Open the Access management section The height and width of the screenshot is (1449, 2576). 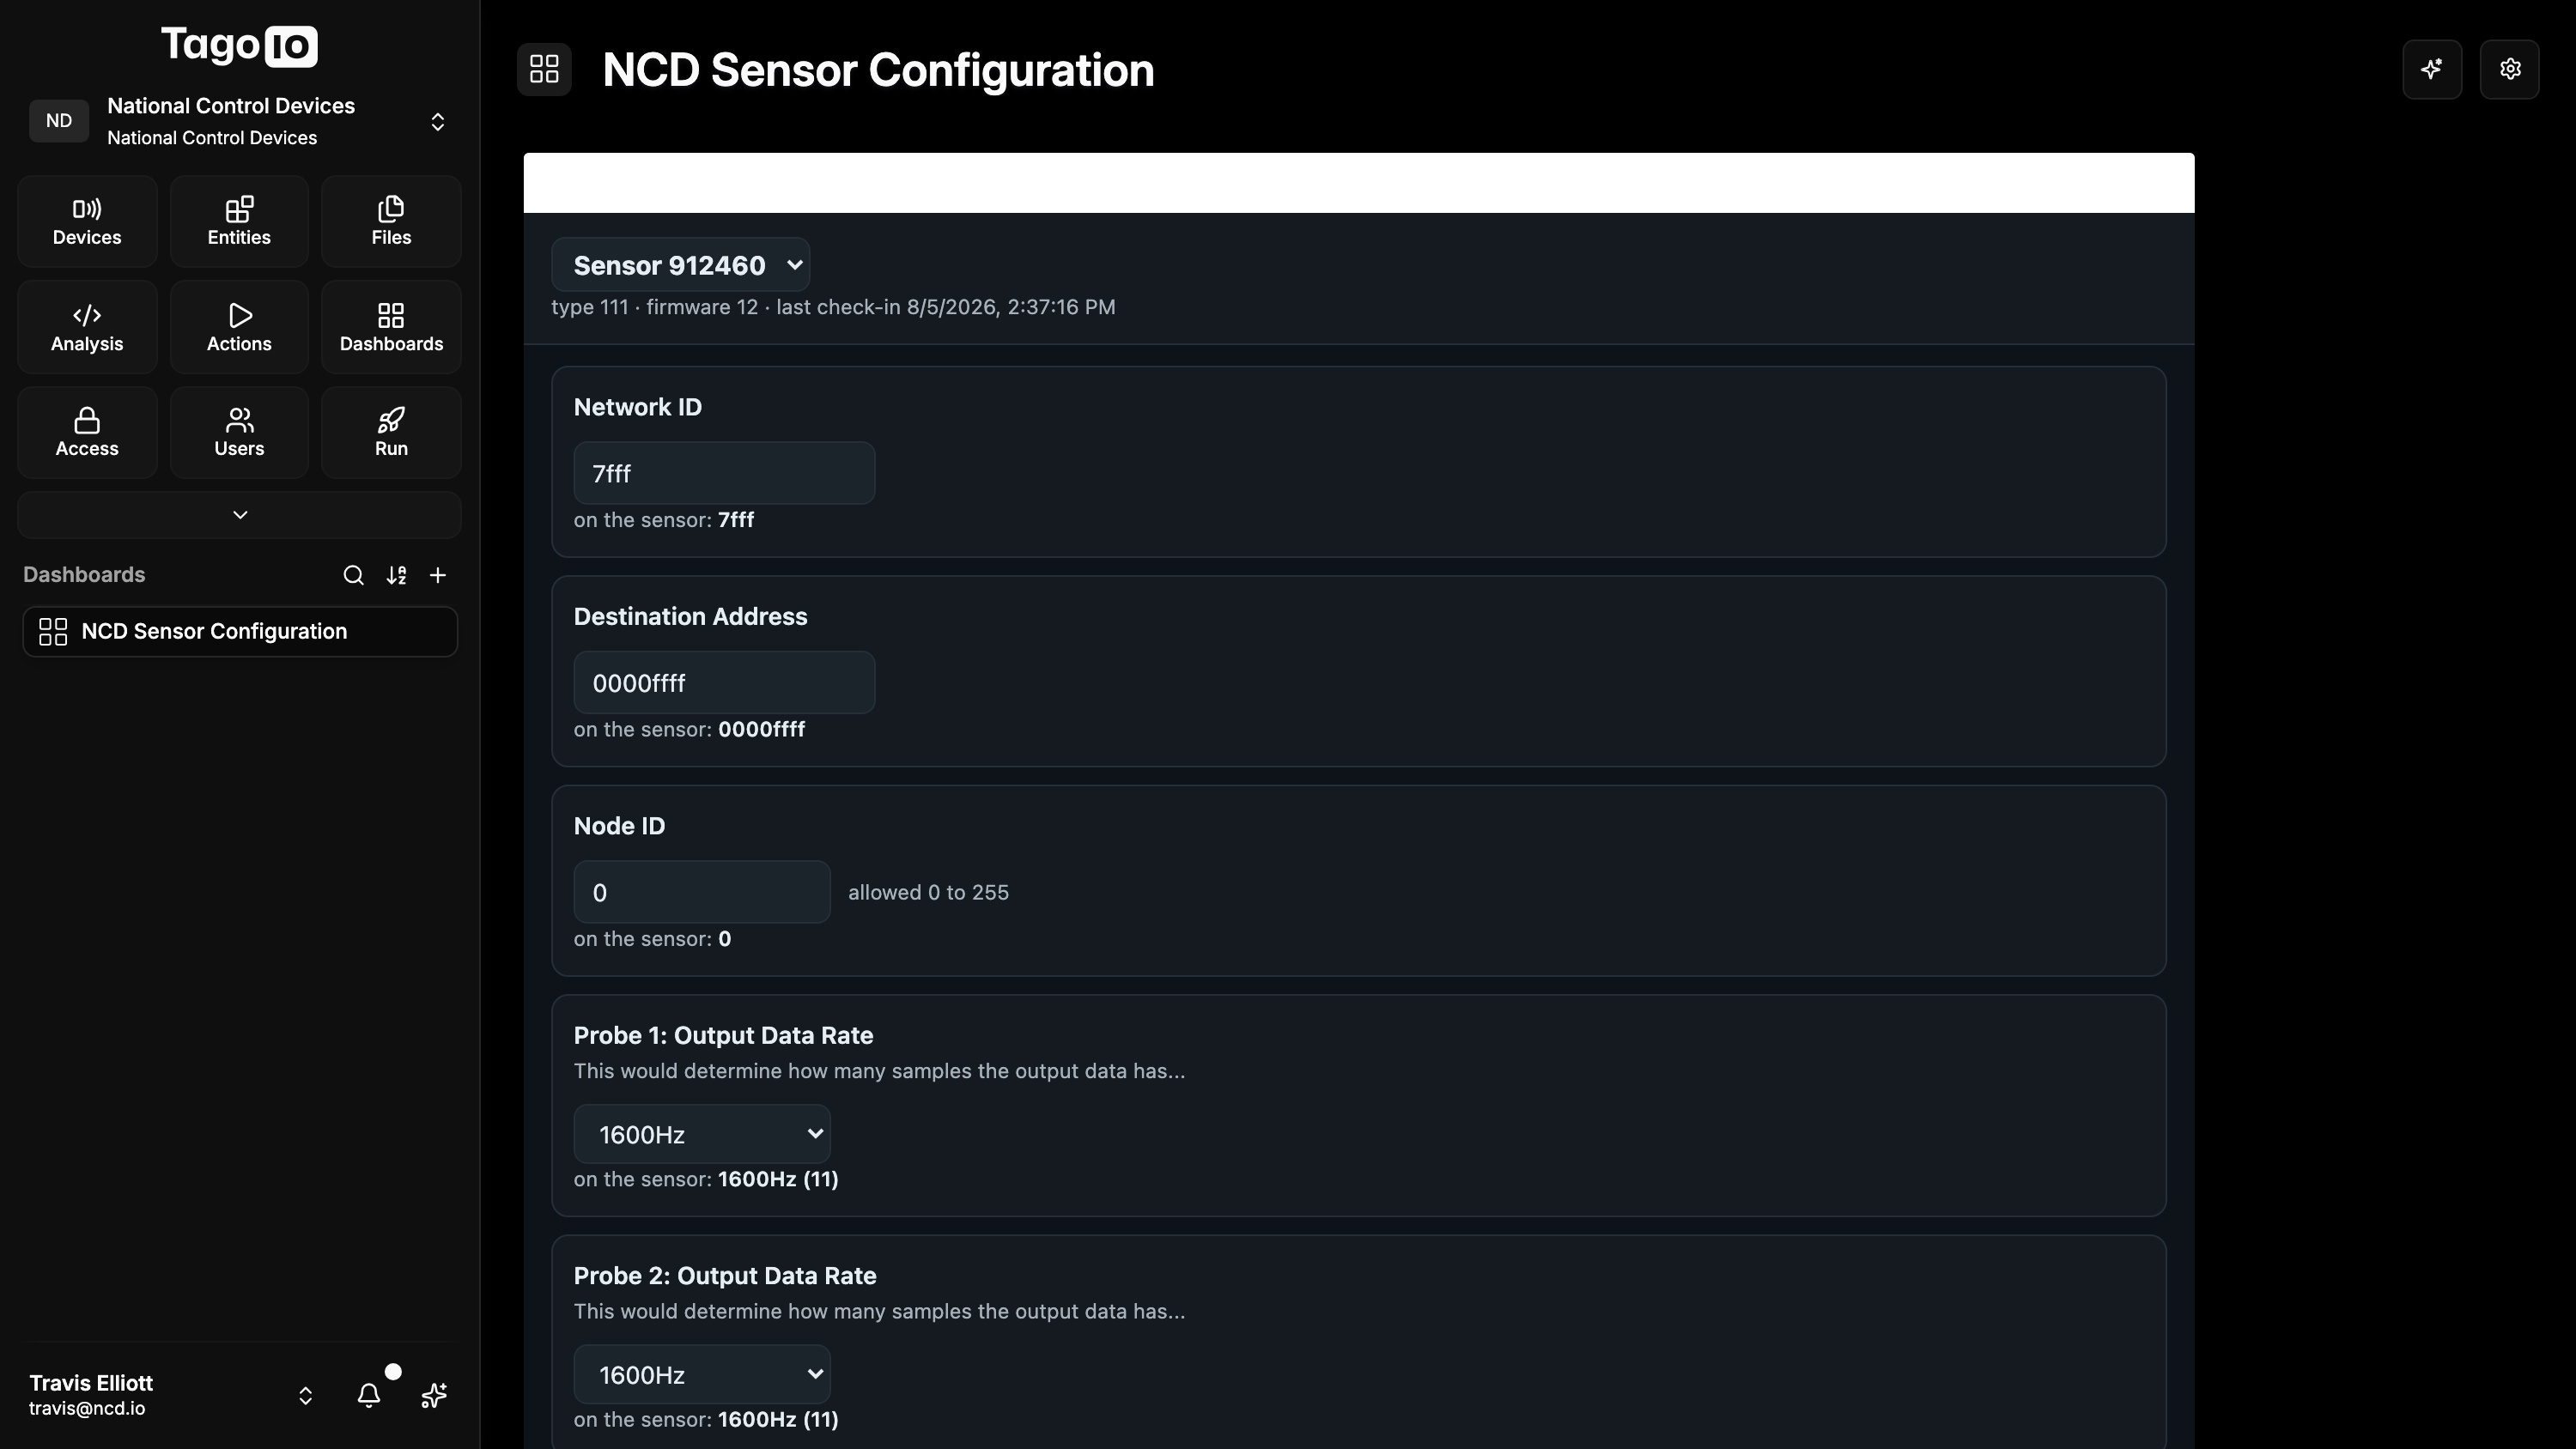pyautogui.click(x=87, y=432)
